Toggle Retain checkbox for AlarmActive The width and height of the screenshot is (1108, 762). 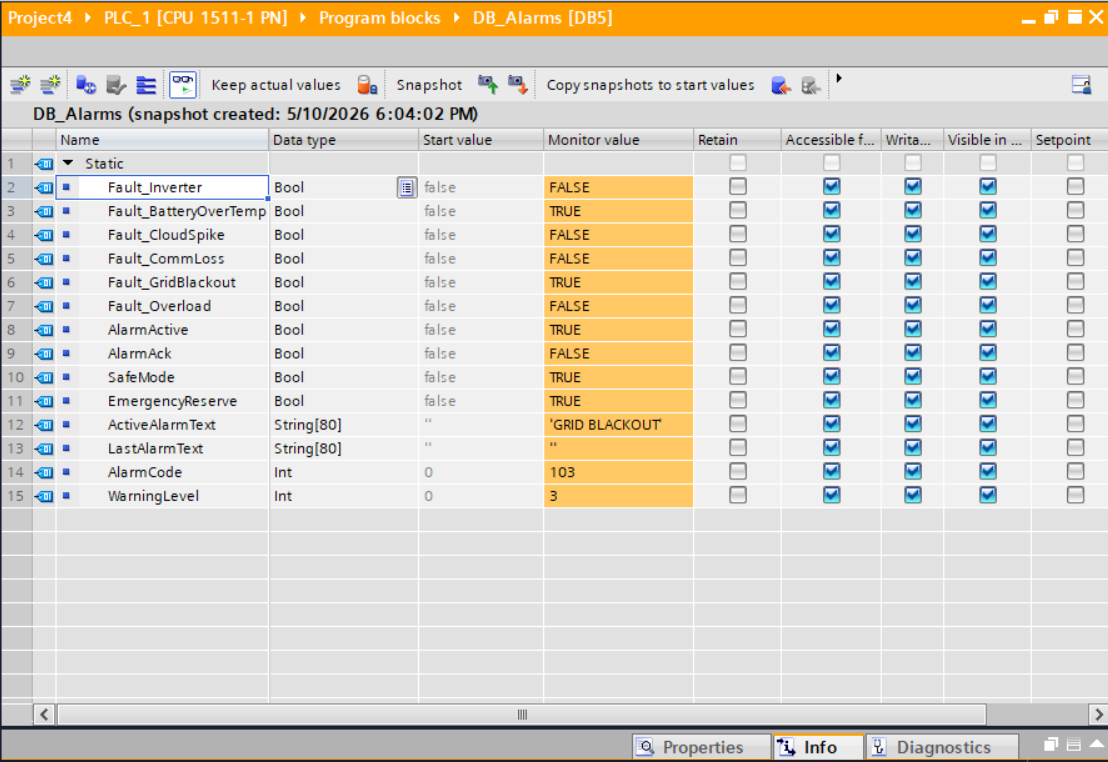tap(738, 329)
